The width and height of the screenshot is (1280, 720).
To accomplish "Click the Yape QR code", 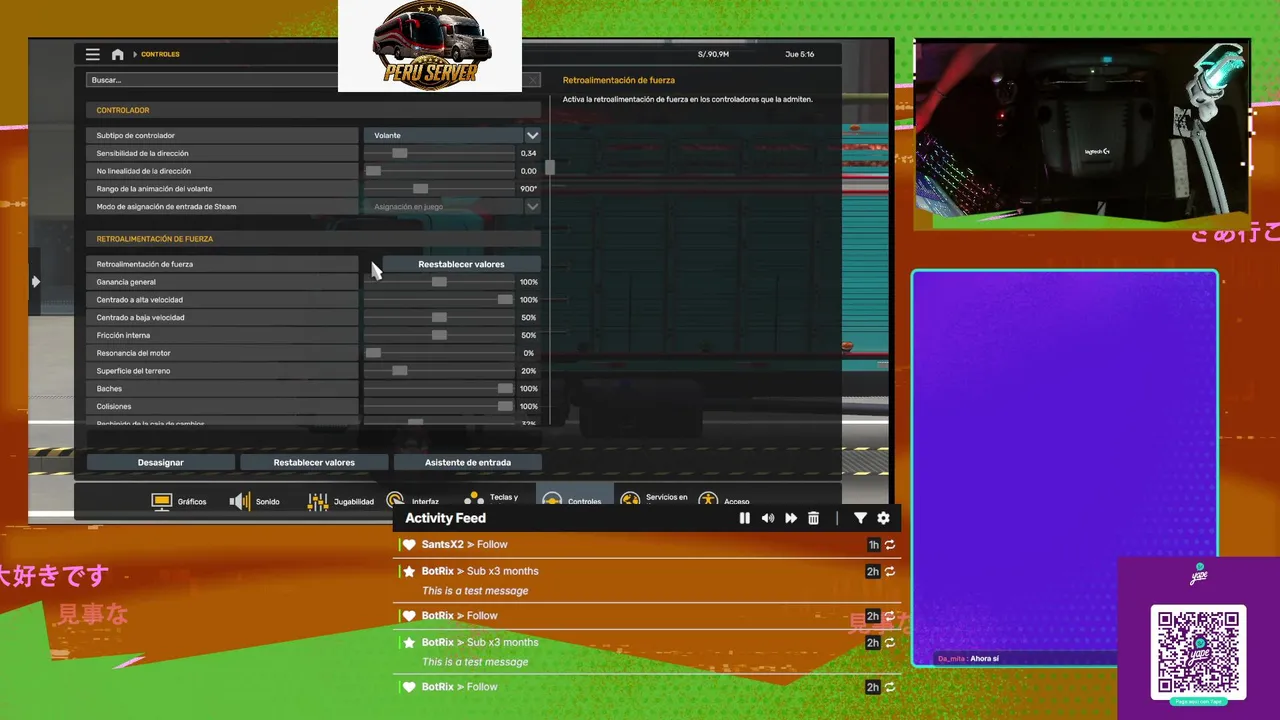I will (x=1198, y=652).
